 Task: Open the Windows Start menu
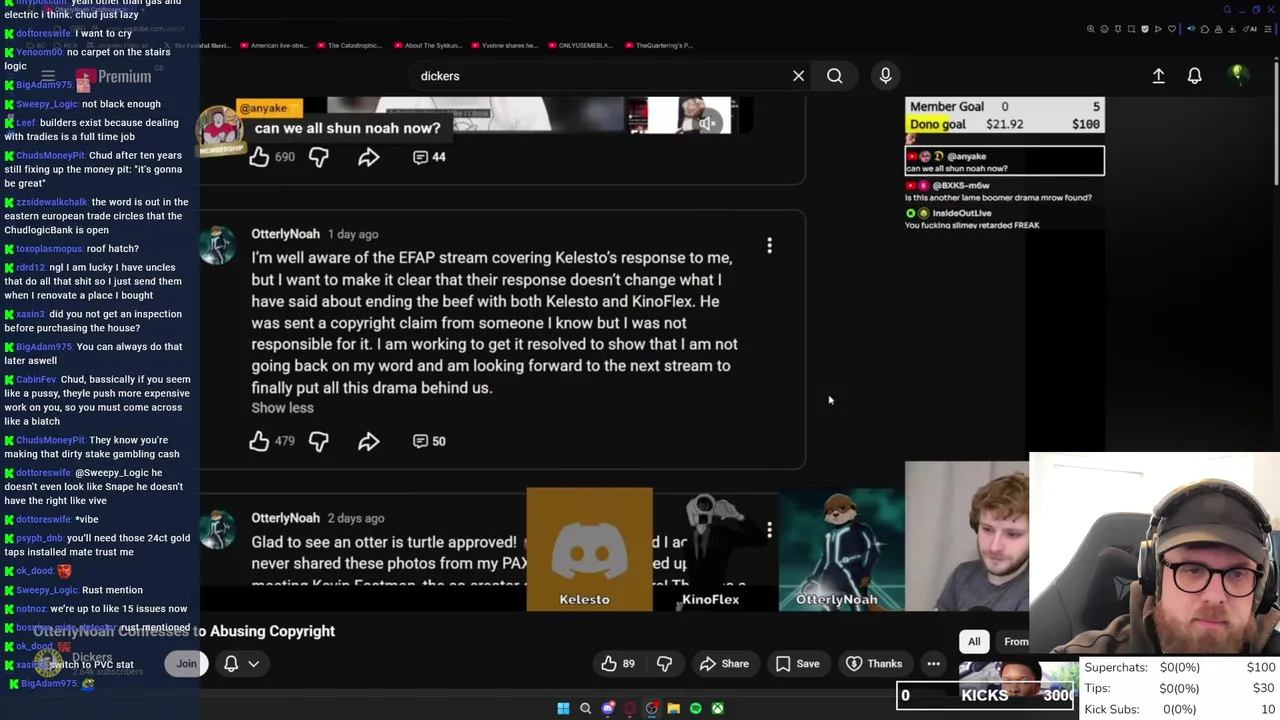563,708
